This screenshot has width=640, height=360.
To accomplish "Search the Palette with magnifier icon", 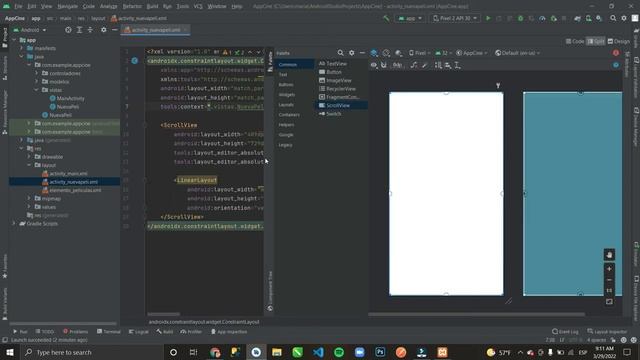I will tap(340, 53).
